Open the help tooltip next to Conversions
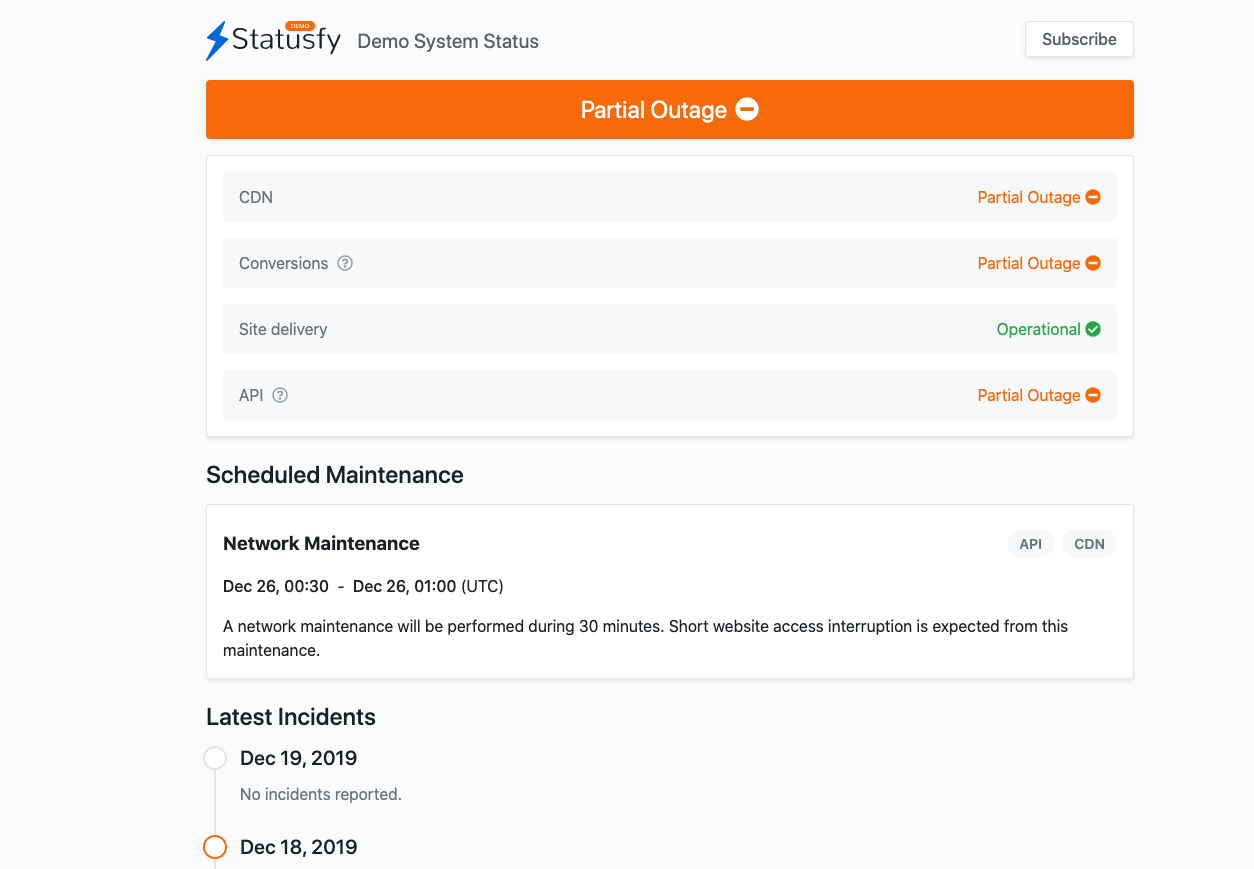The image size is (1254, 869). pyautogui.click(x=345, y=263)
